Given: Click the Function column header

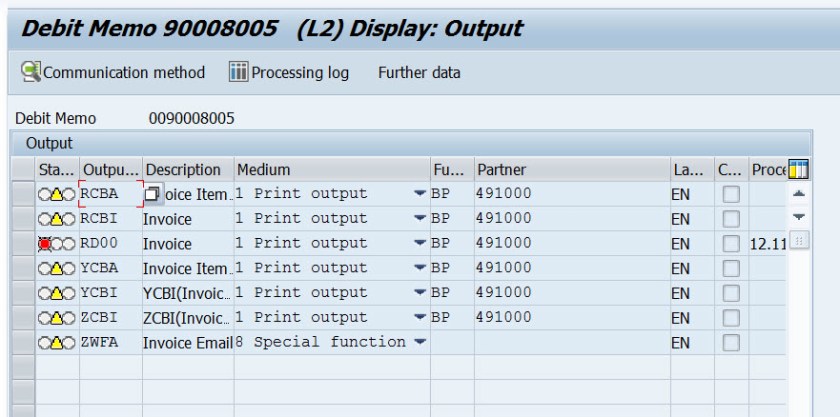Looking at the screenshot, I should pyautogui.click(x=452, y=169).
